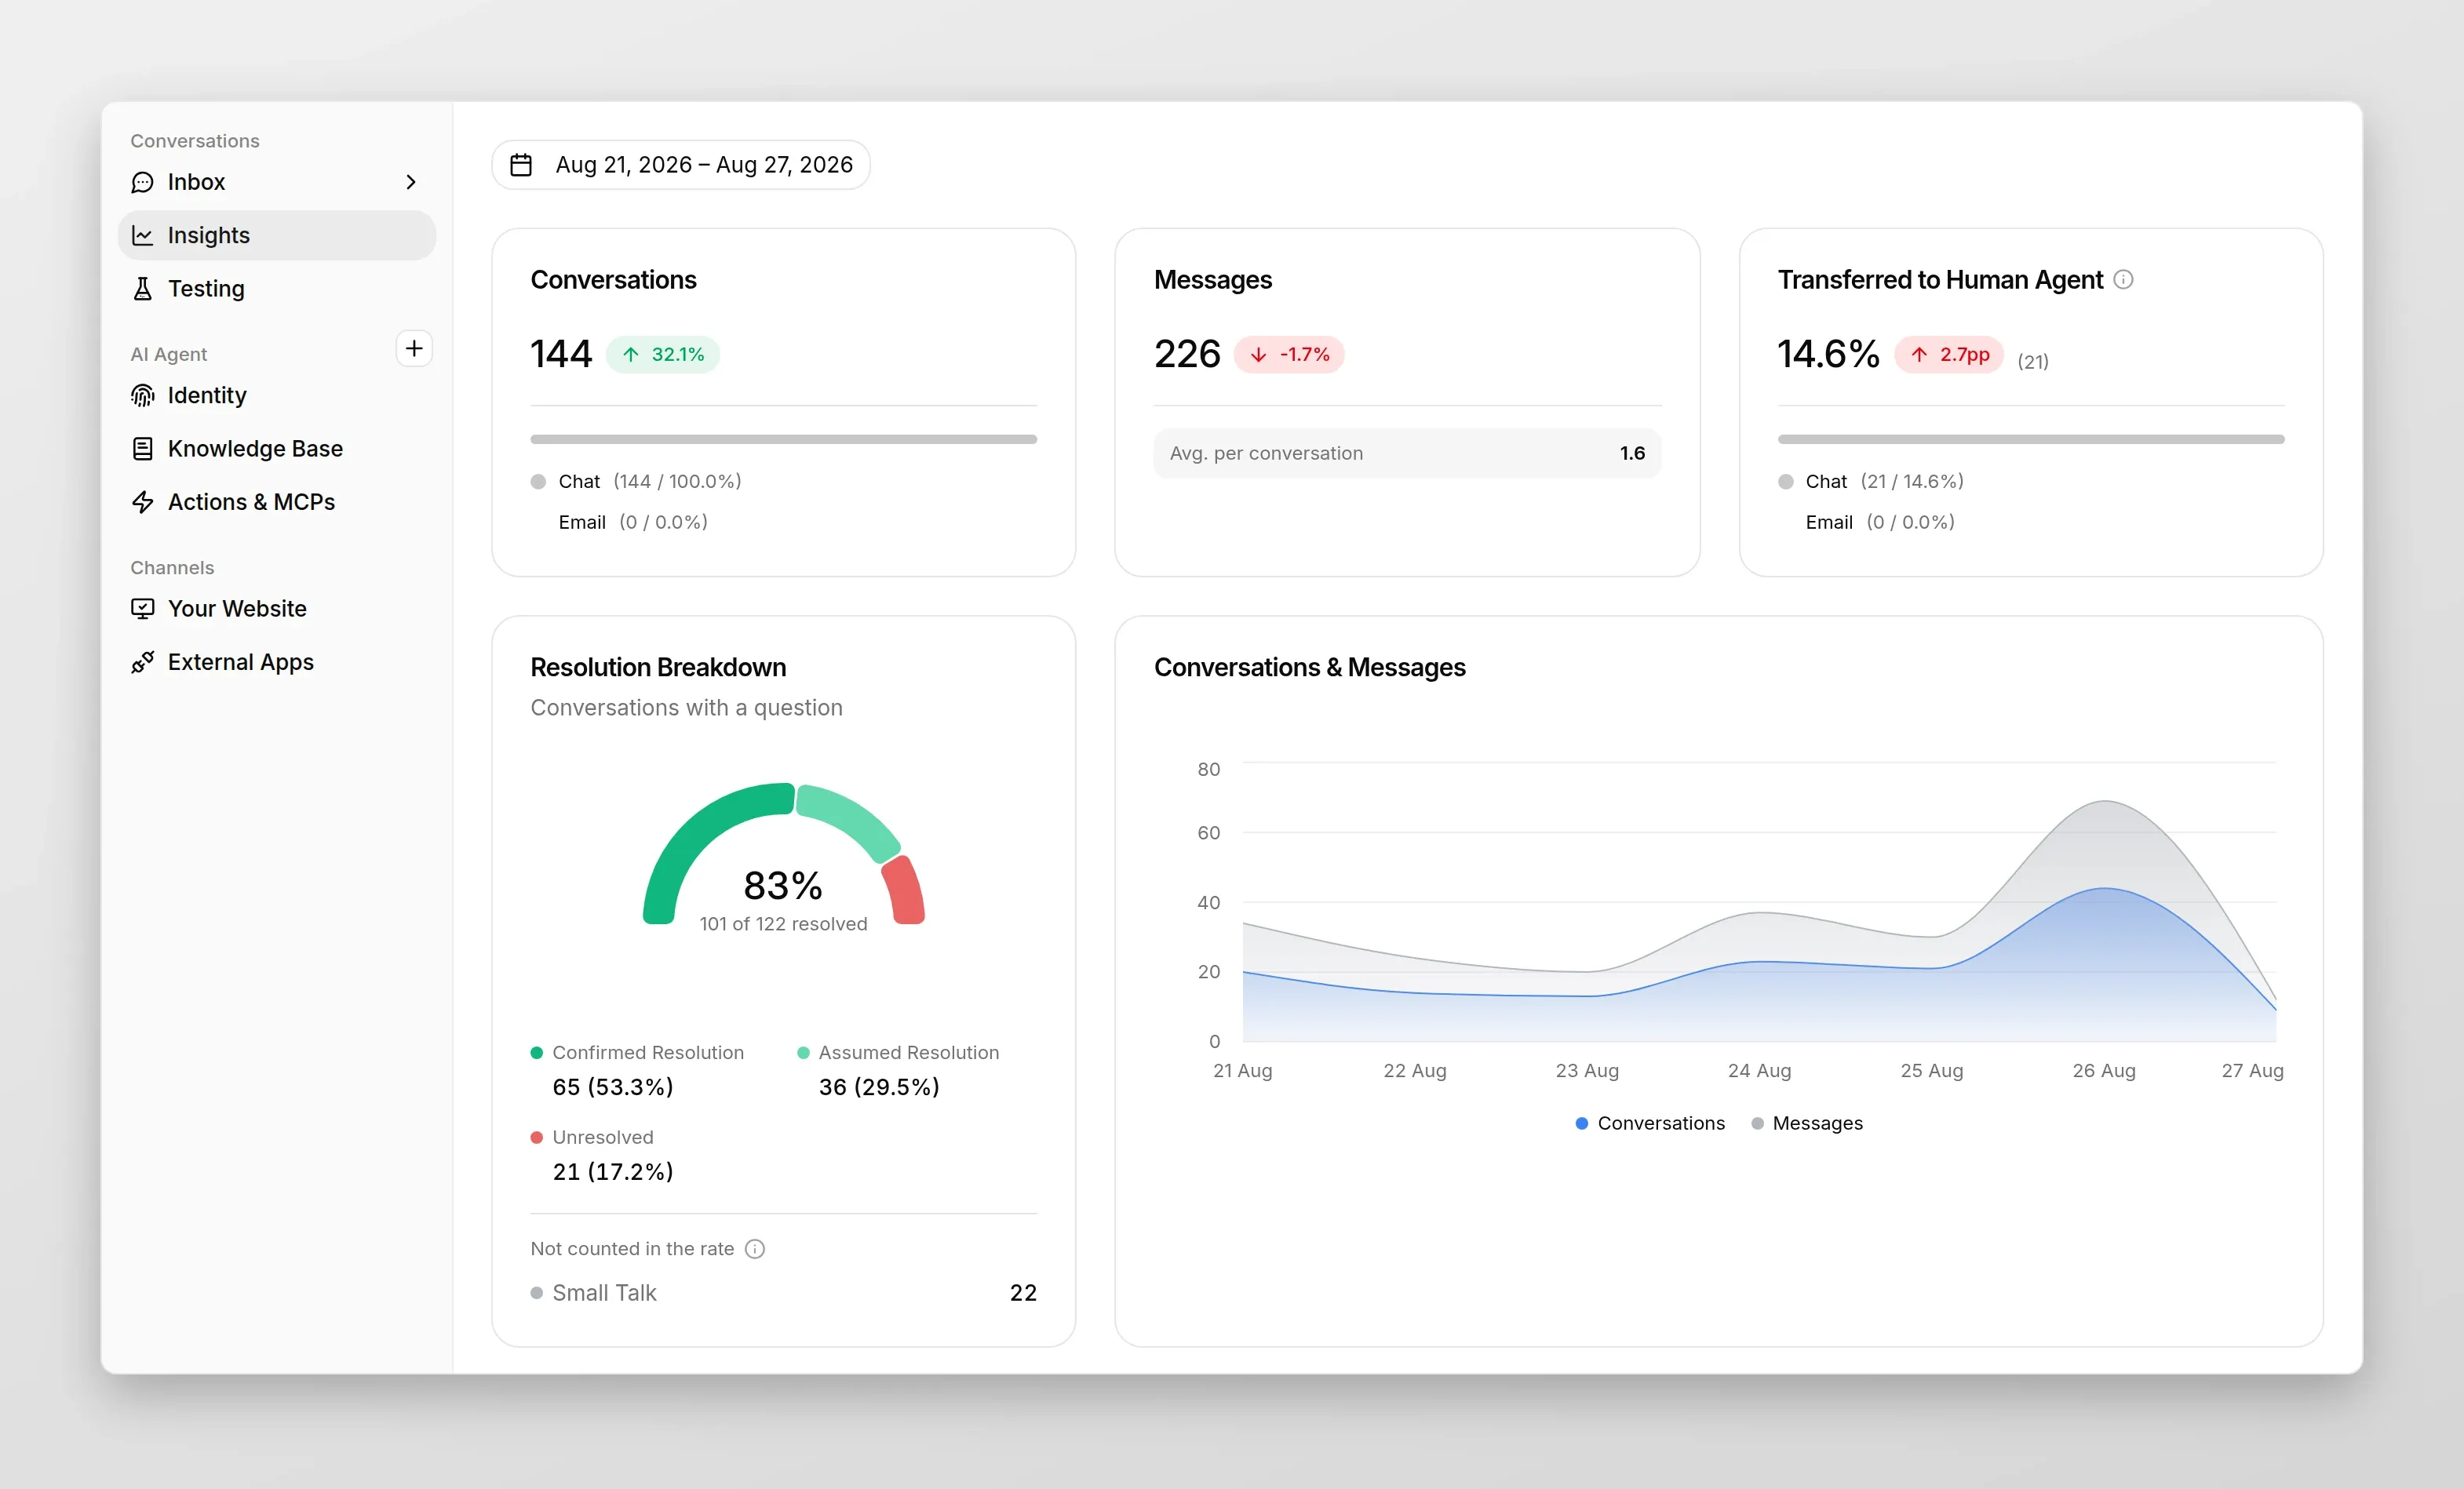The width and height of the screenshot is (2464, 1489).
Task: Click the Small Talk row
Action: tap(783, 1293)
